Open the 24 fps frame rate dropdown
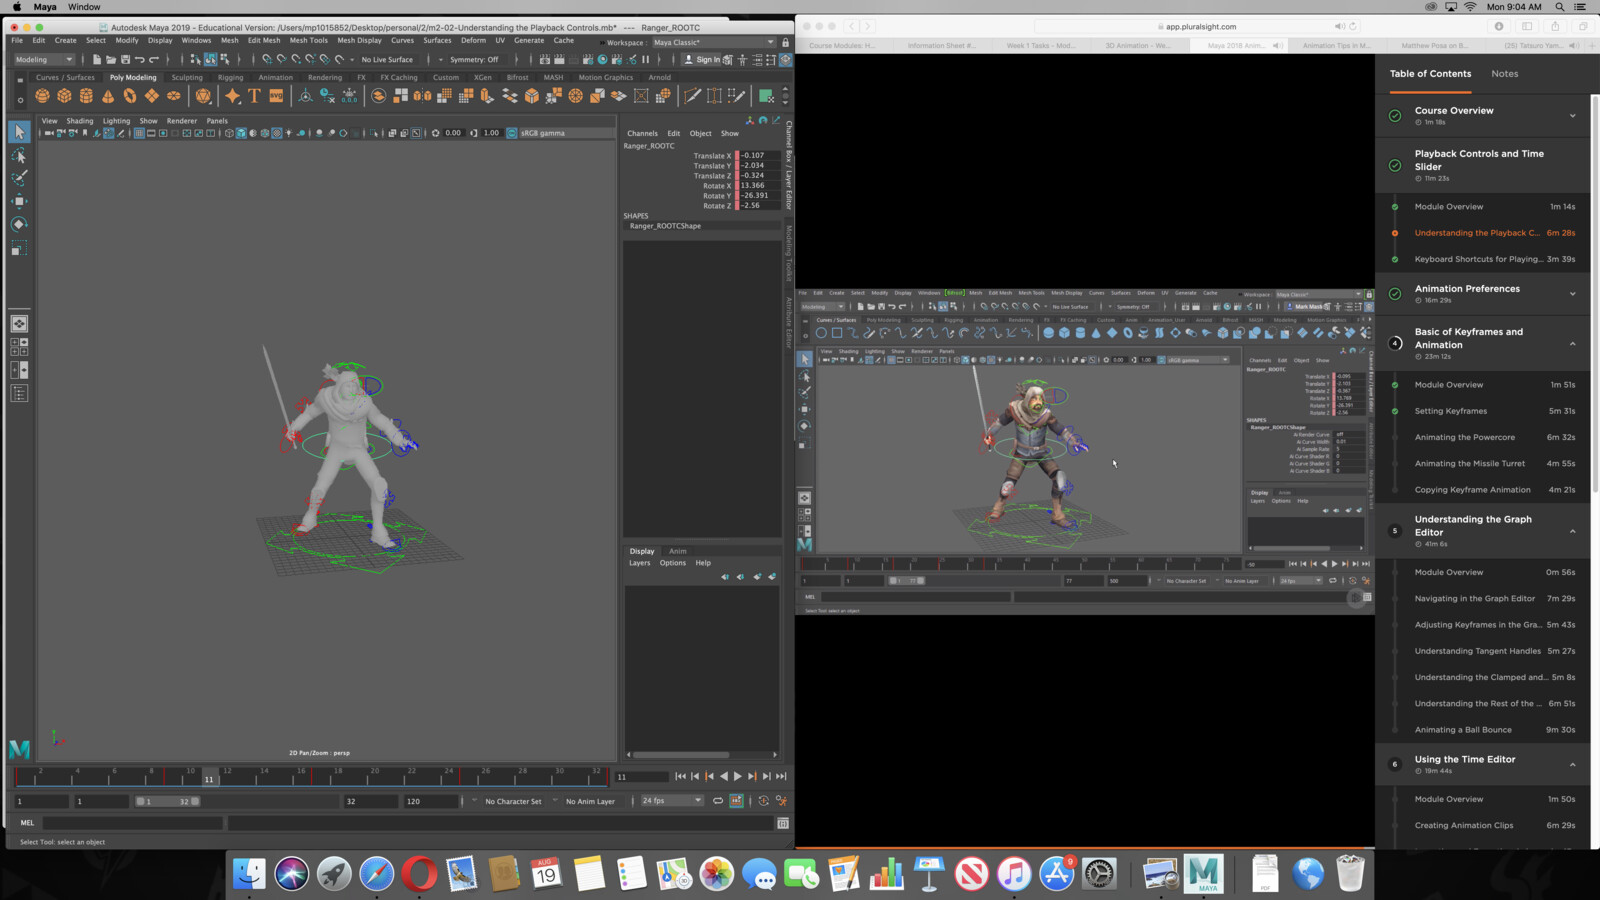 pyautogui.click(x=671, y=801)
